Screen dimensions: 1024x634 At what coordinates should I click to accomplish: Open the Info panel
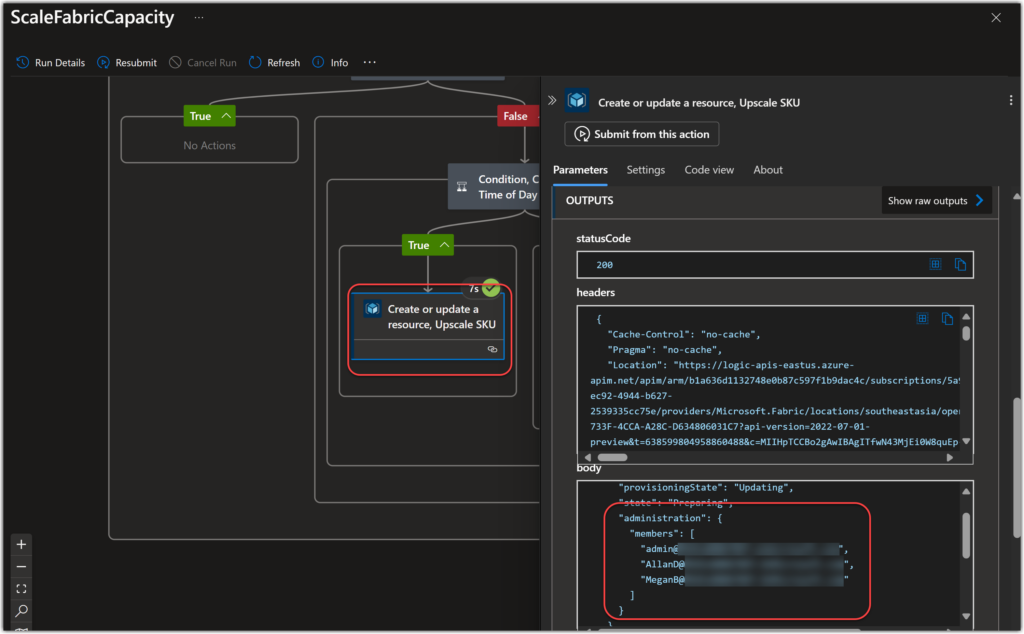330,63
